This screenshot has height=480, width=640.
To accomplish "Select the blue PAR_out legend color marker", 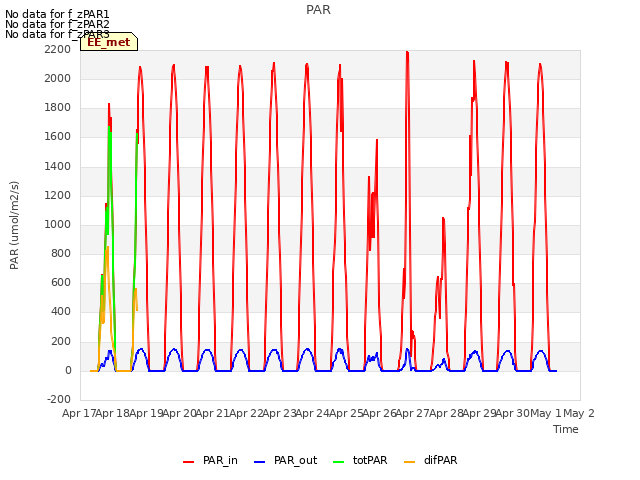I will coord(260,462).
